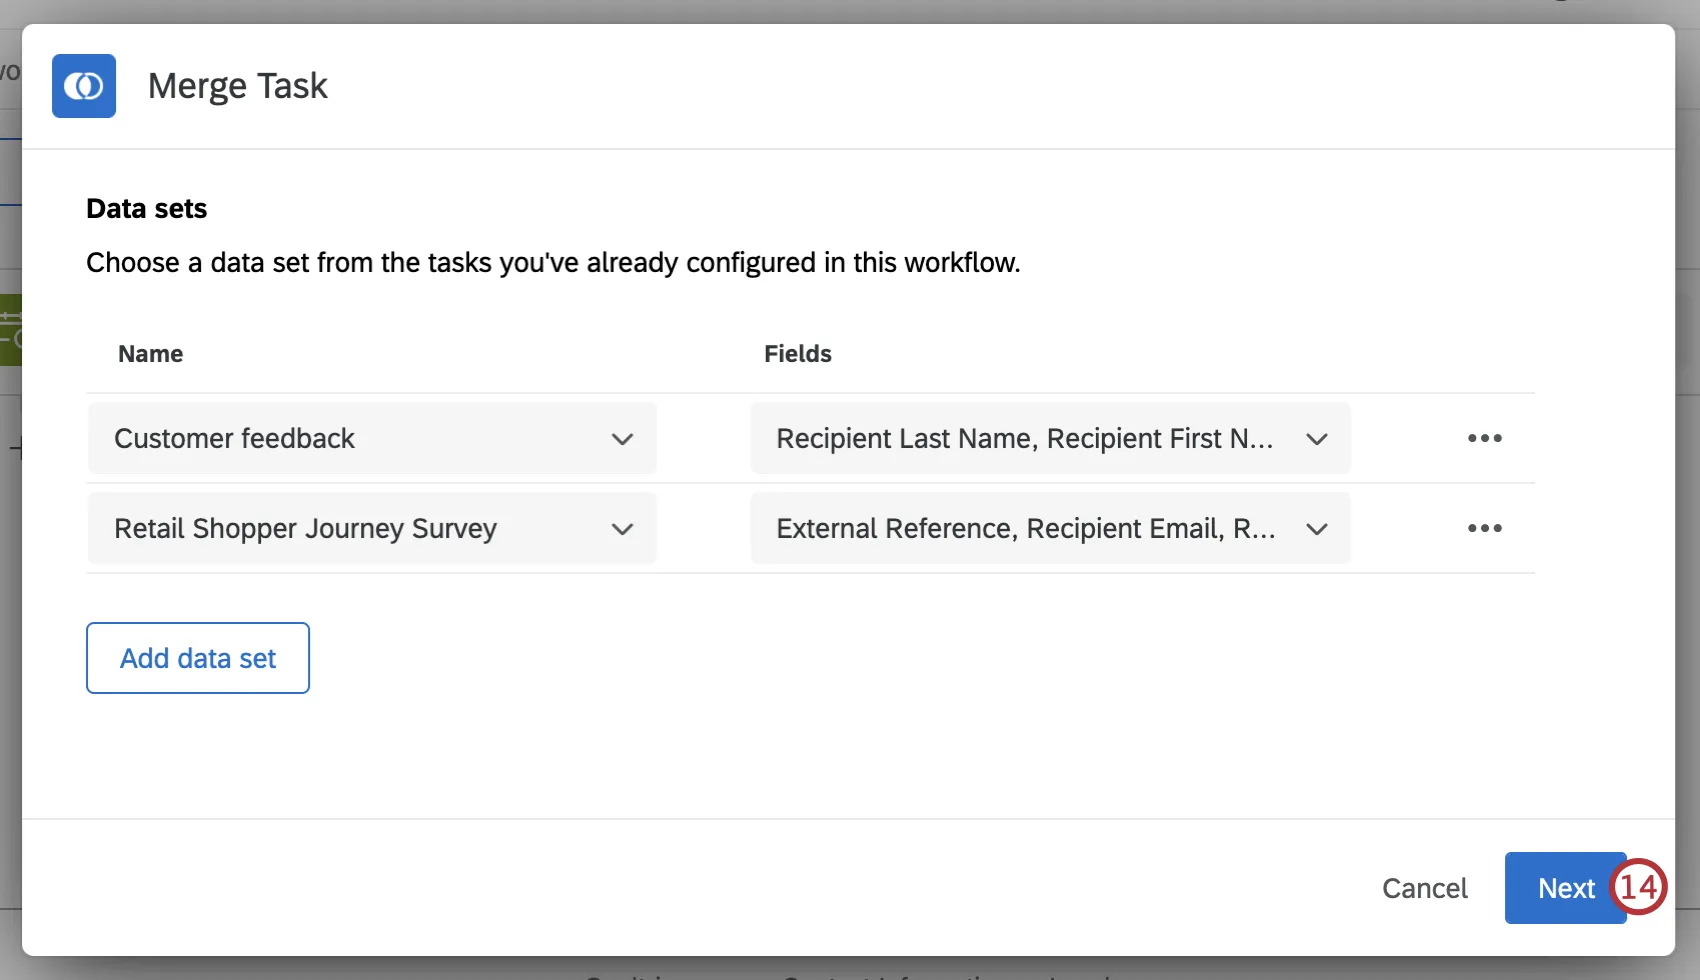Click the chevron next to Retail Shopper Journey Survey

pyautogui.click(x=622, y=529)
